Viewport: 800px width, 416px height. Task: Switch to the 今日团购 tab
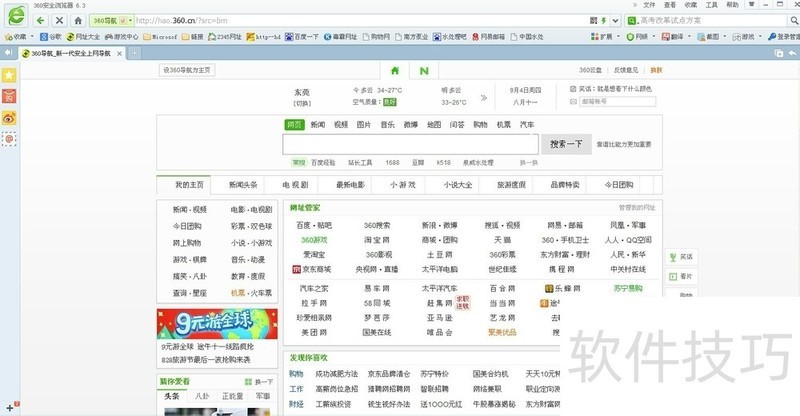click(619, 185)
